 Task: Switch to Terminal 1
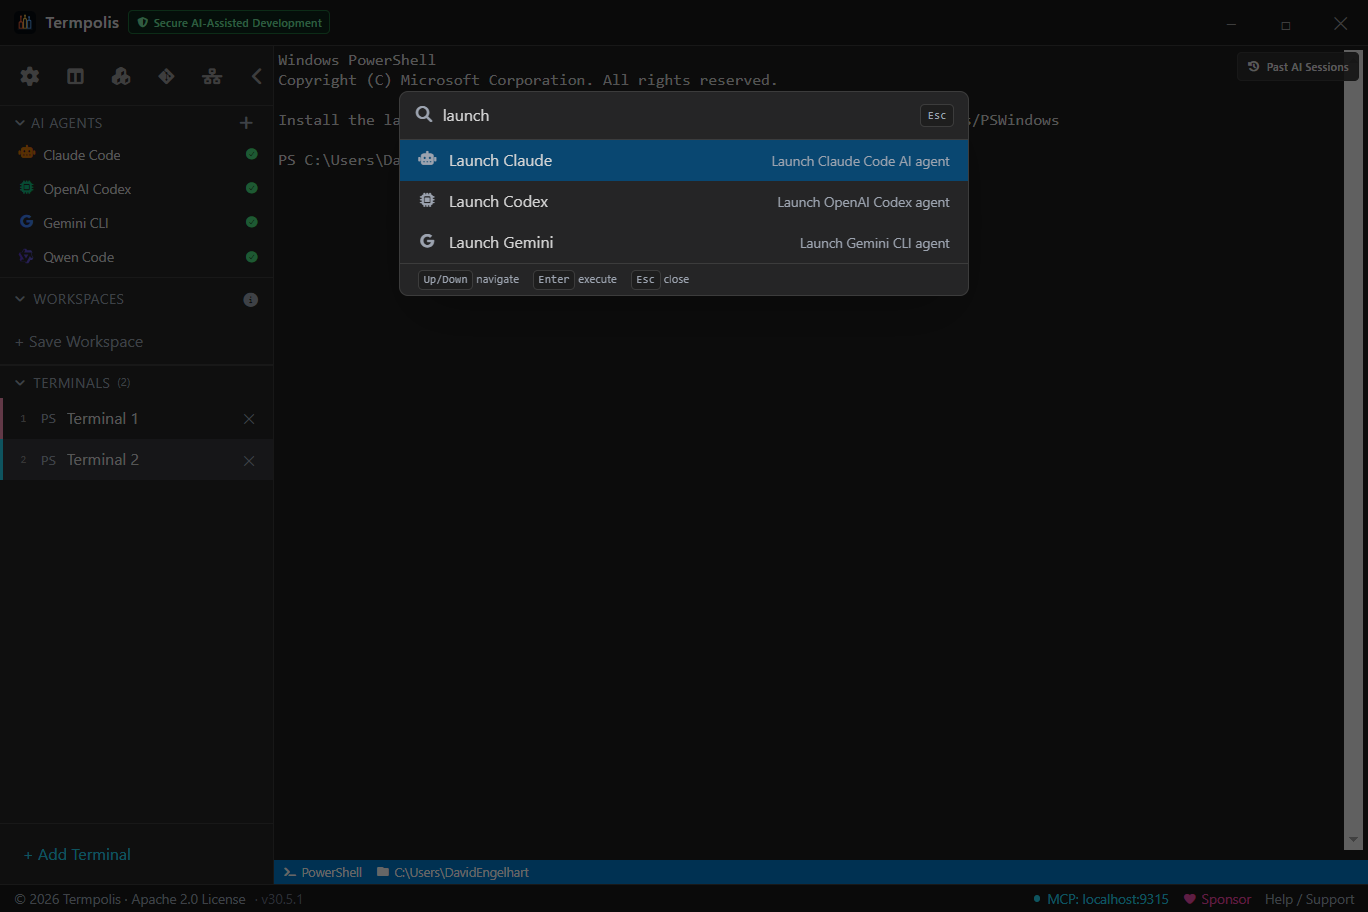click(x=137, y=419)
